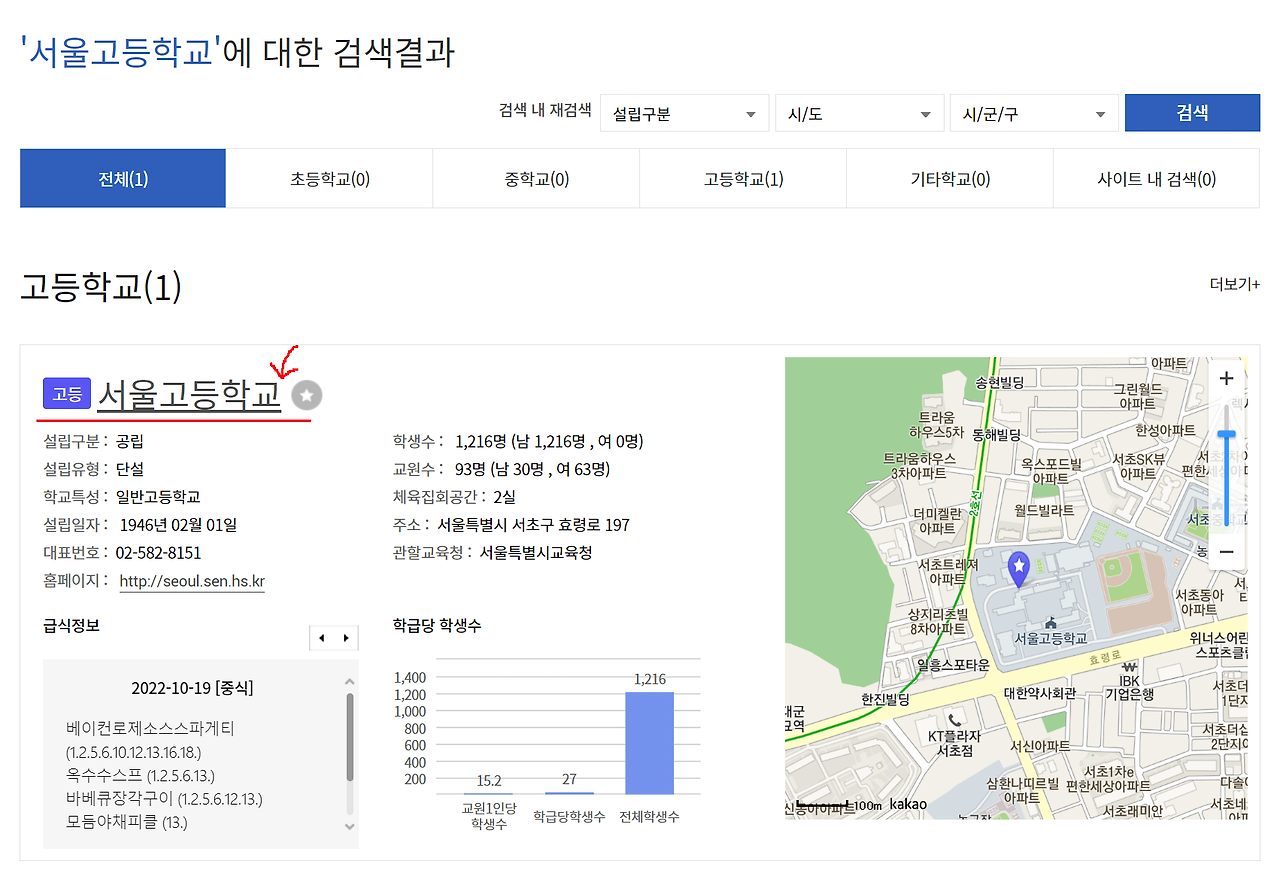Open the 설립구분 dropdown
This screenshot has height=882, width=1280.
point(684,113)
